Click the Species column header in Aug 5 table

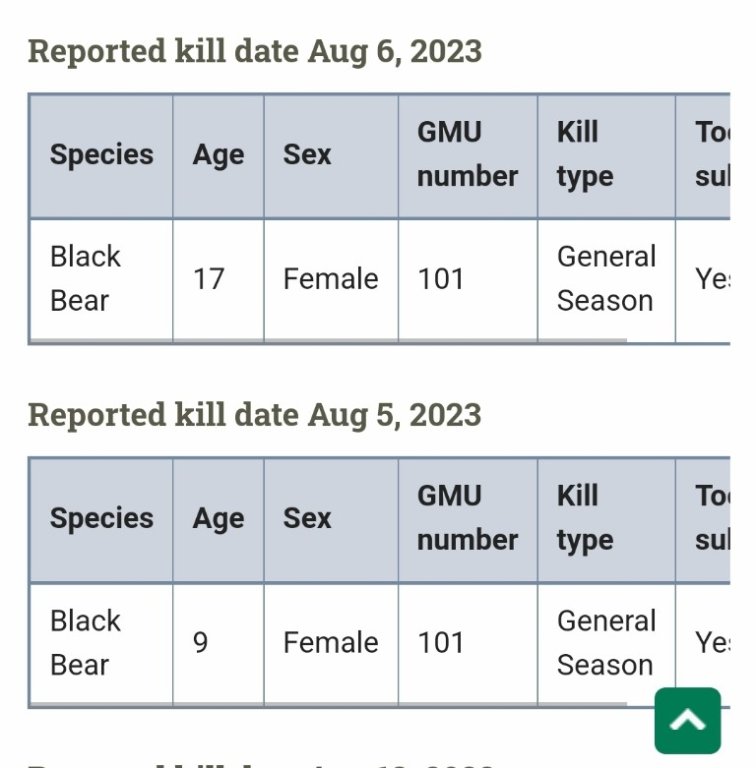click(101, 519)
